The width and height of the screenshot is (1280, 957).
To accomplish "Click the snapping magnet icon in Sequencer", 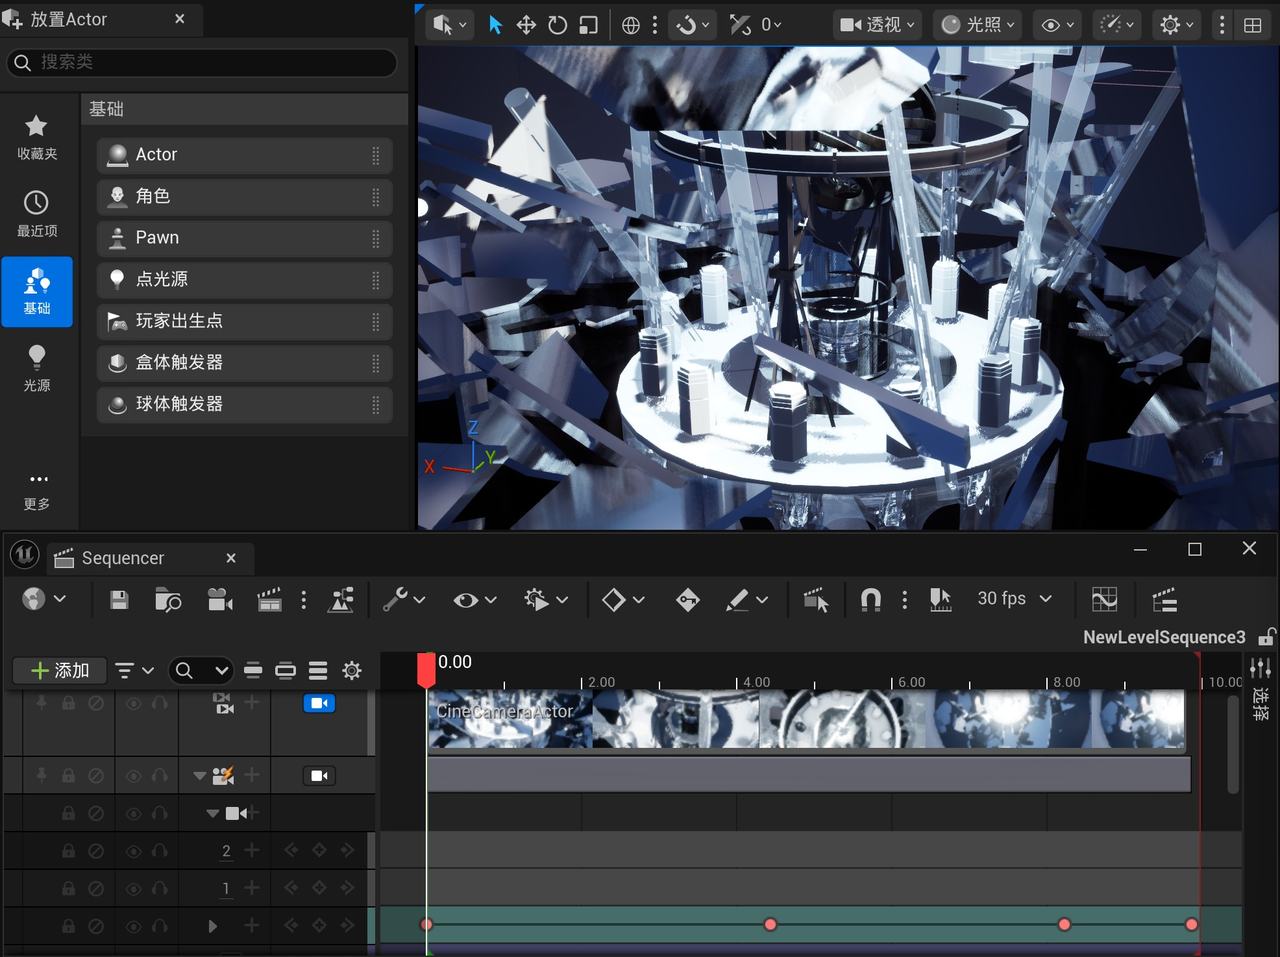I will [x=871, y=599].
